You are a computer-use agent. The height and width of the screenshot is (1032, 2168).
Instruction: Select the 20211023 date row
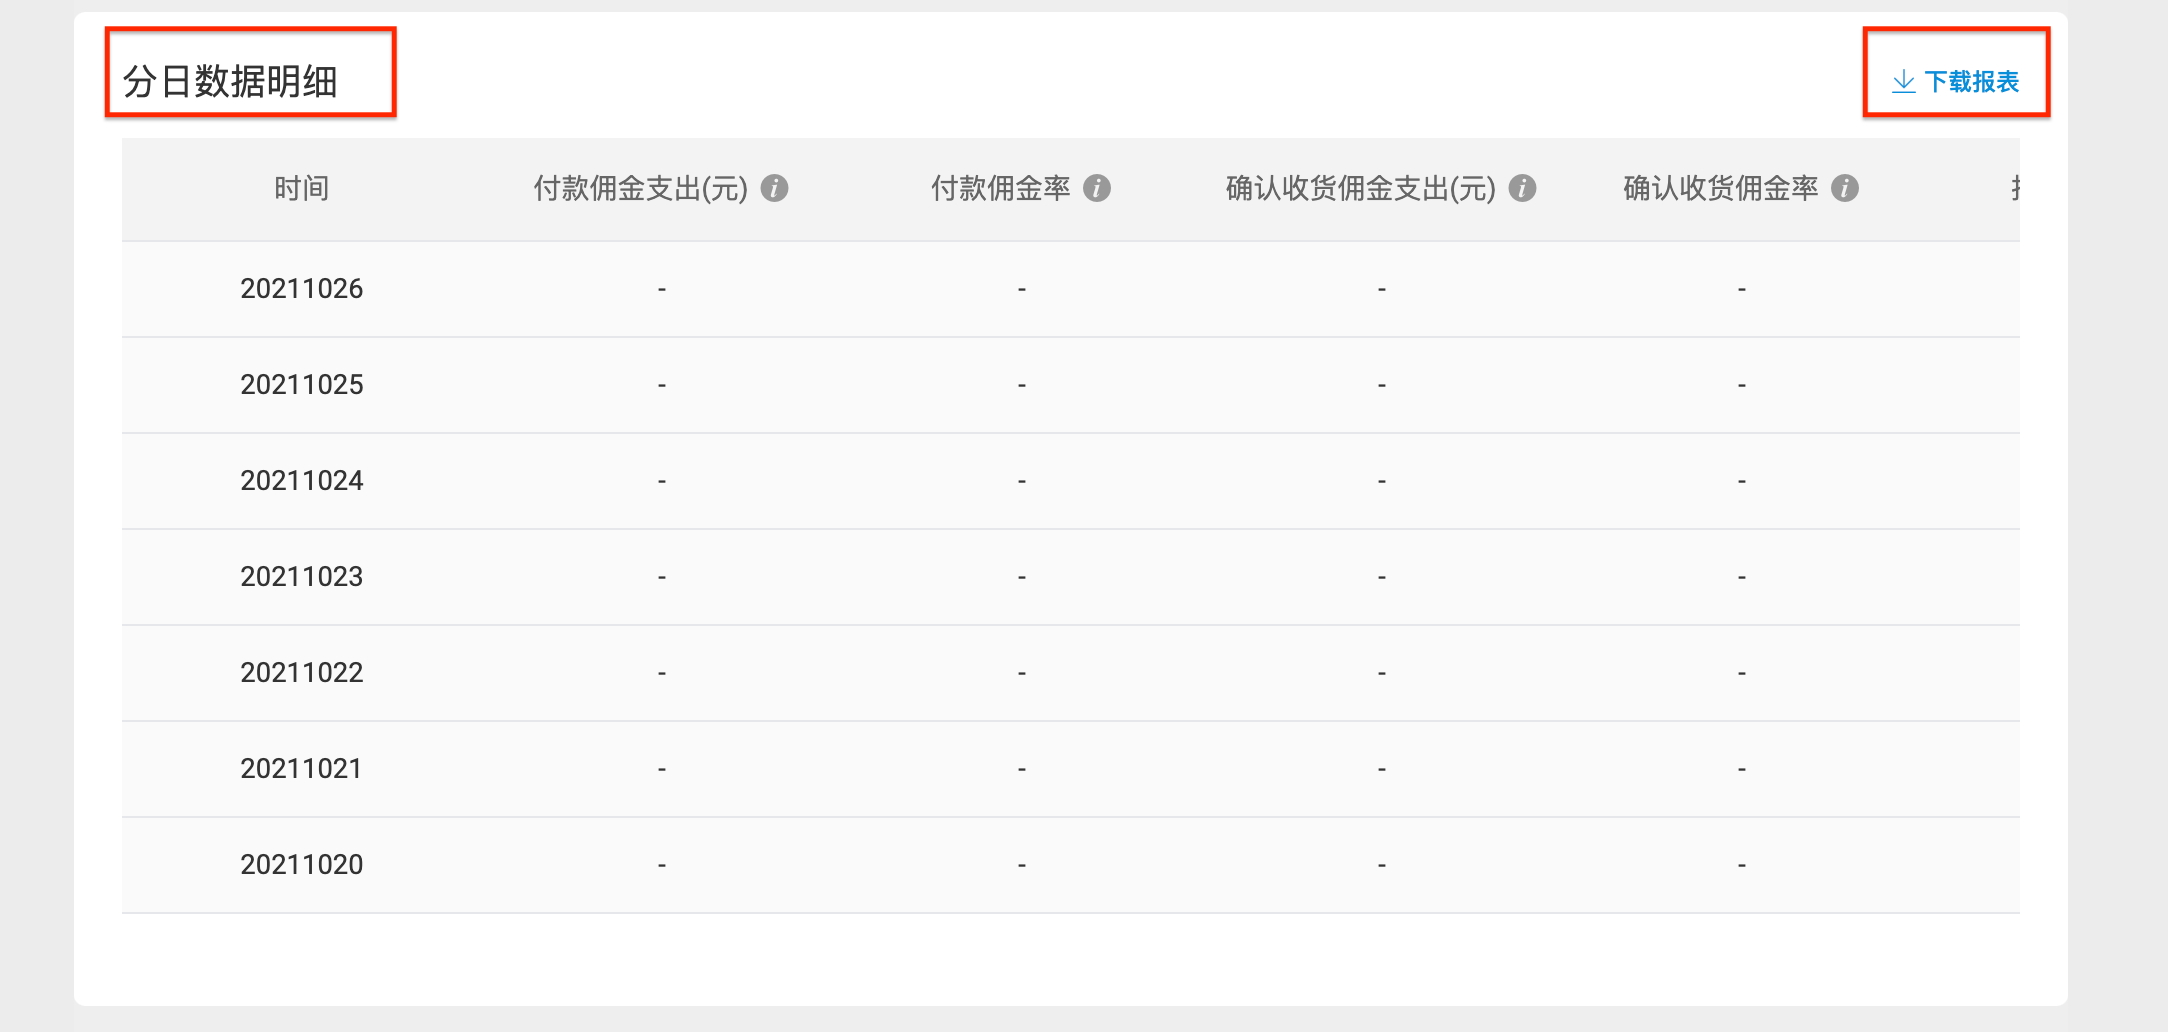coord(301,577)
